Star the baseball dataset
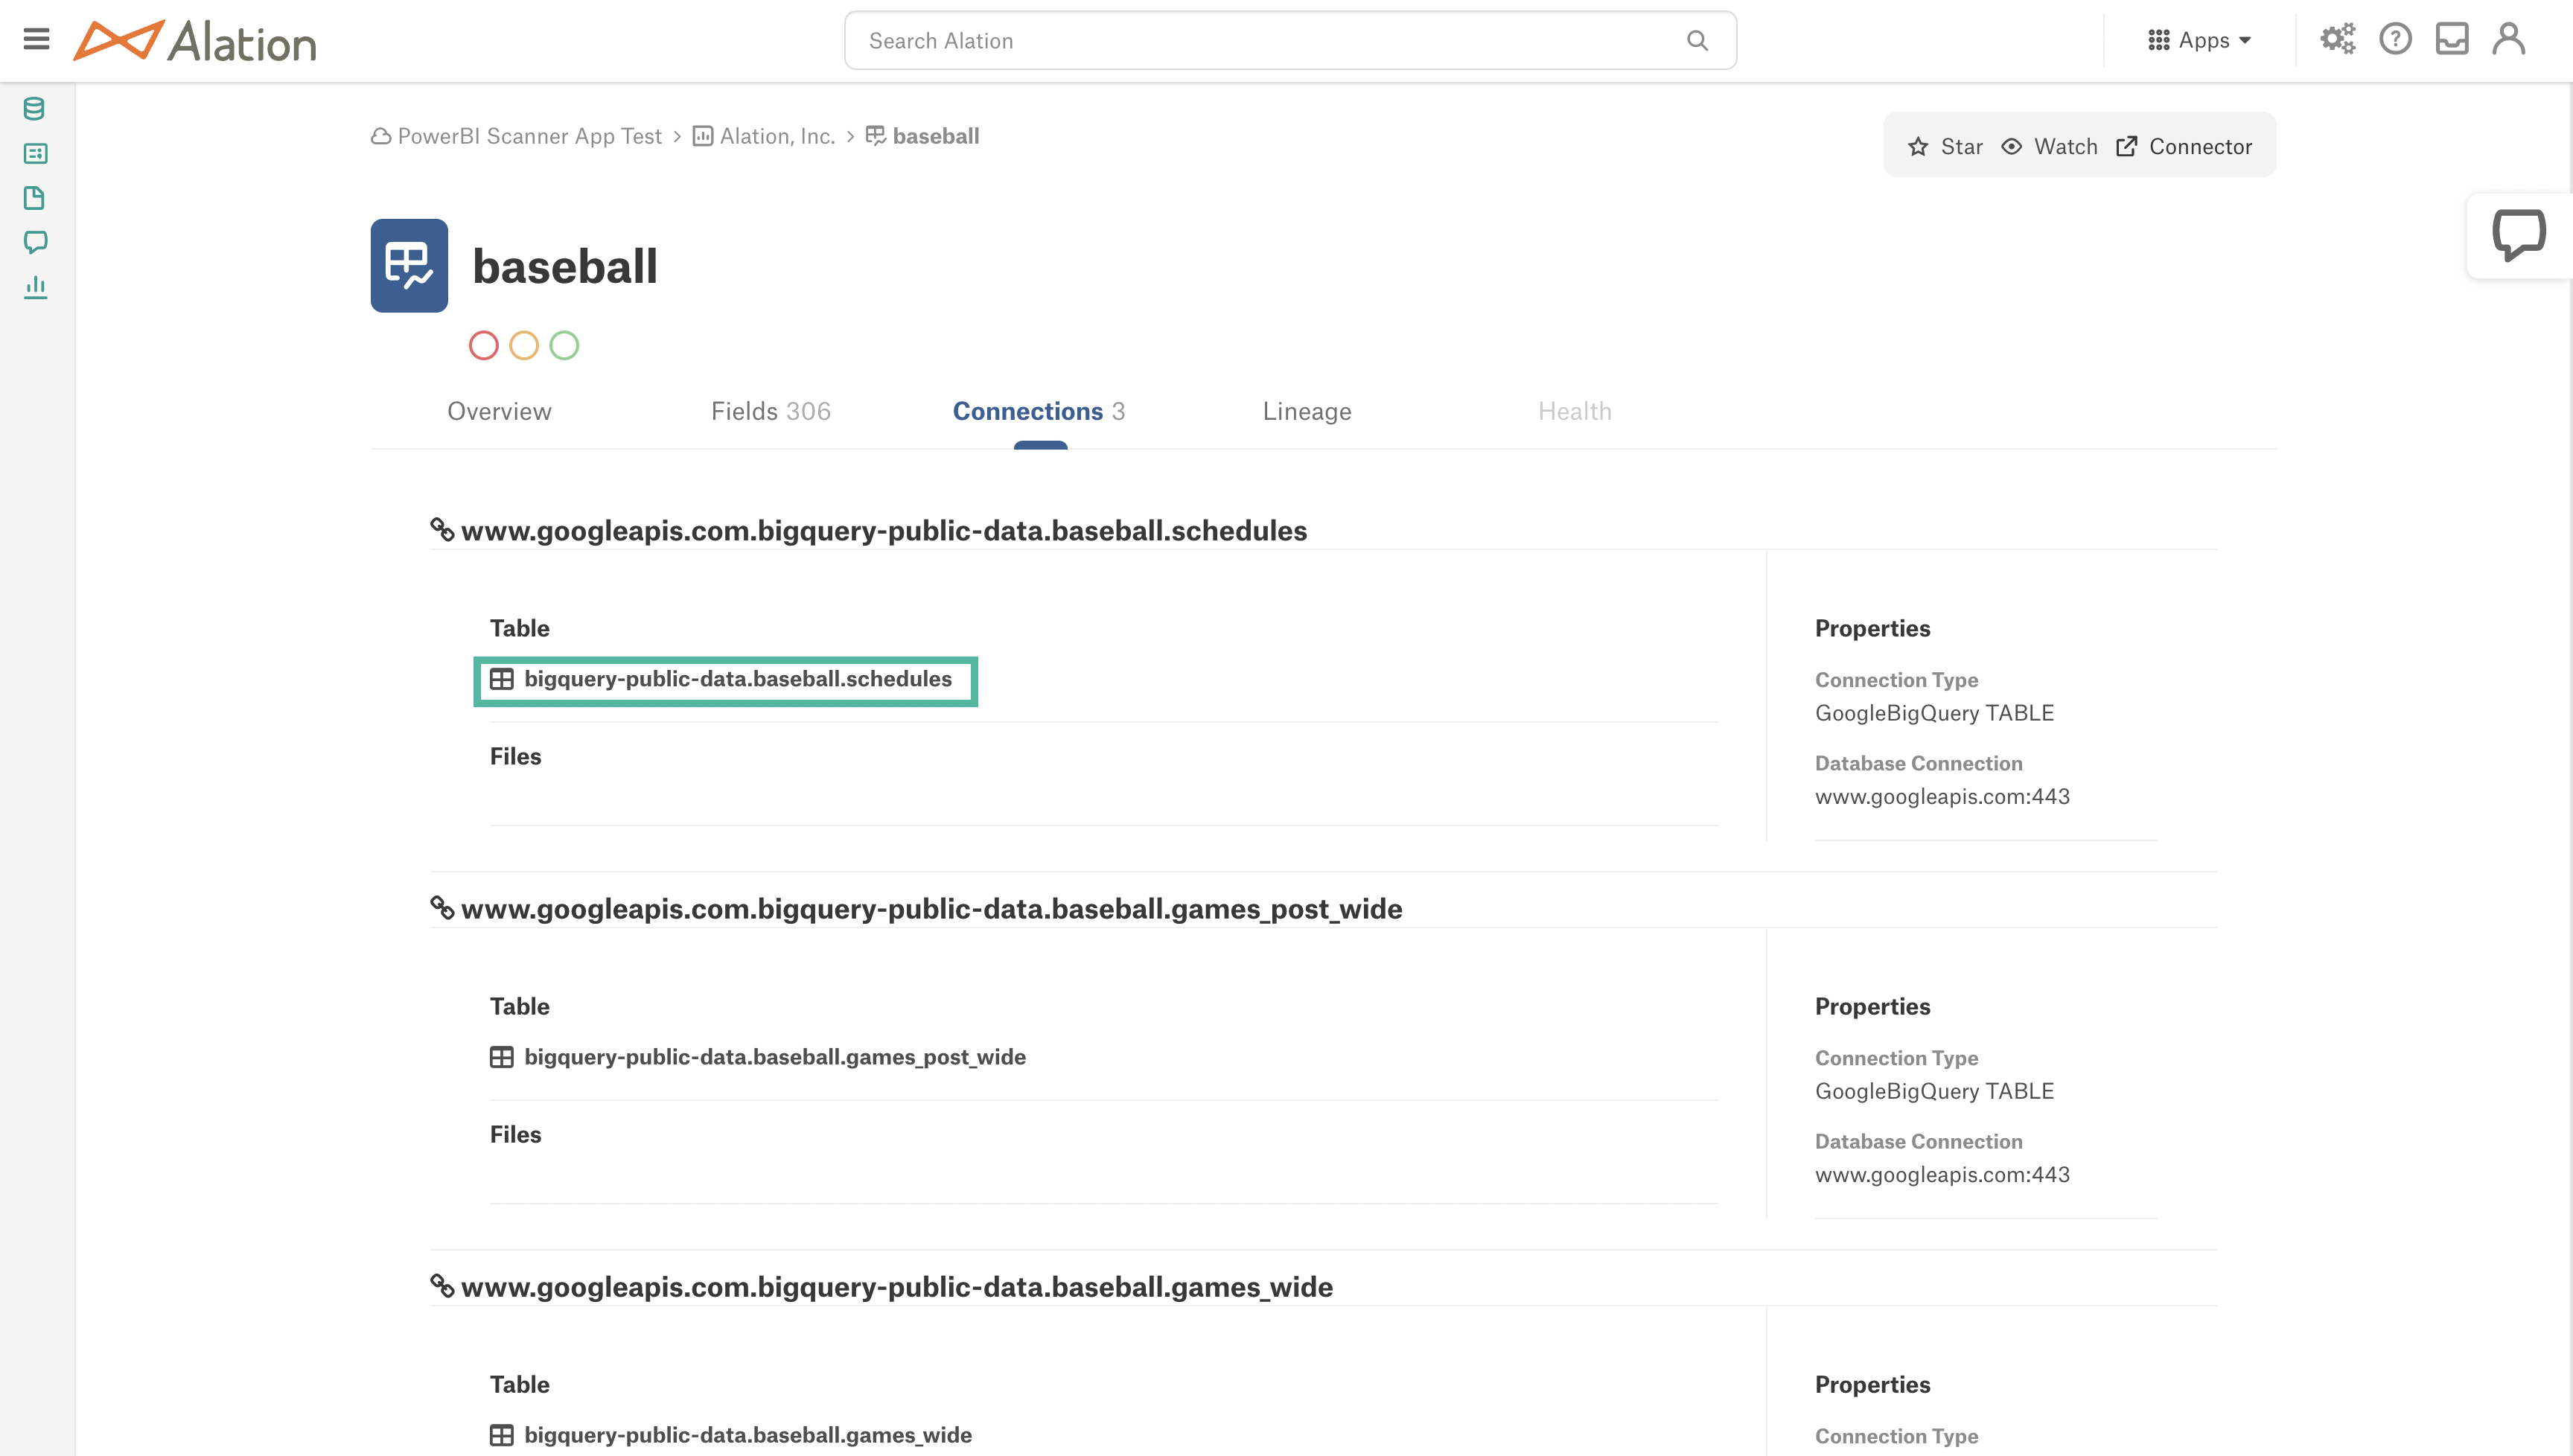 [x=1945, y=146]
